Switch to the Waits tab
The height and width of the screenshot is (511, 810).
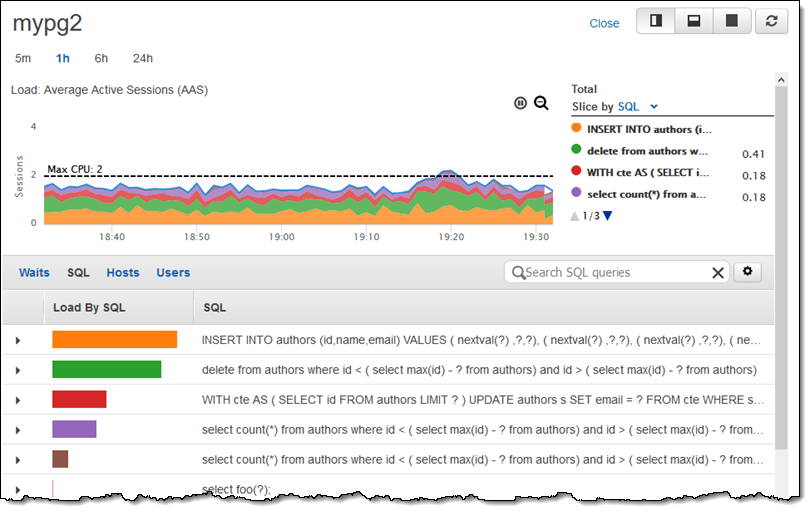(x=34, y=272)
